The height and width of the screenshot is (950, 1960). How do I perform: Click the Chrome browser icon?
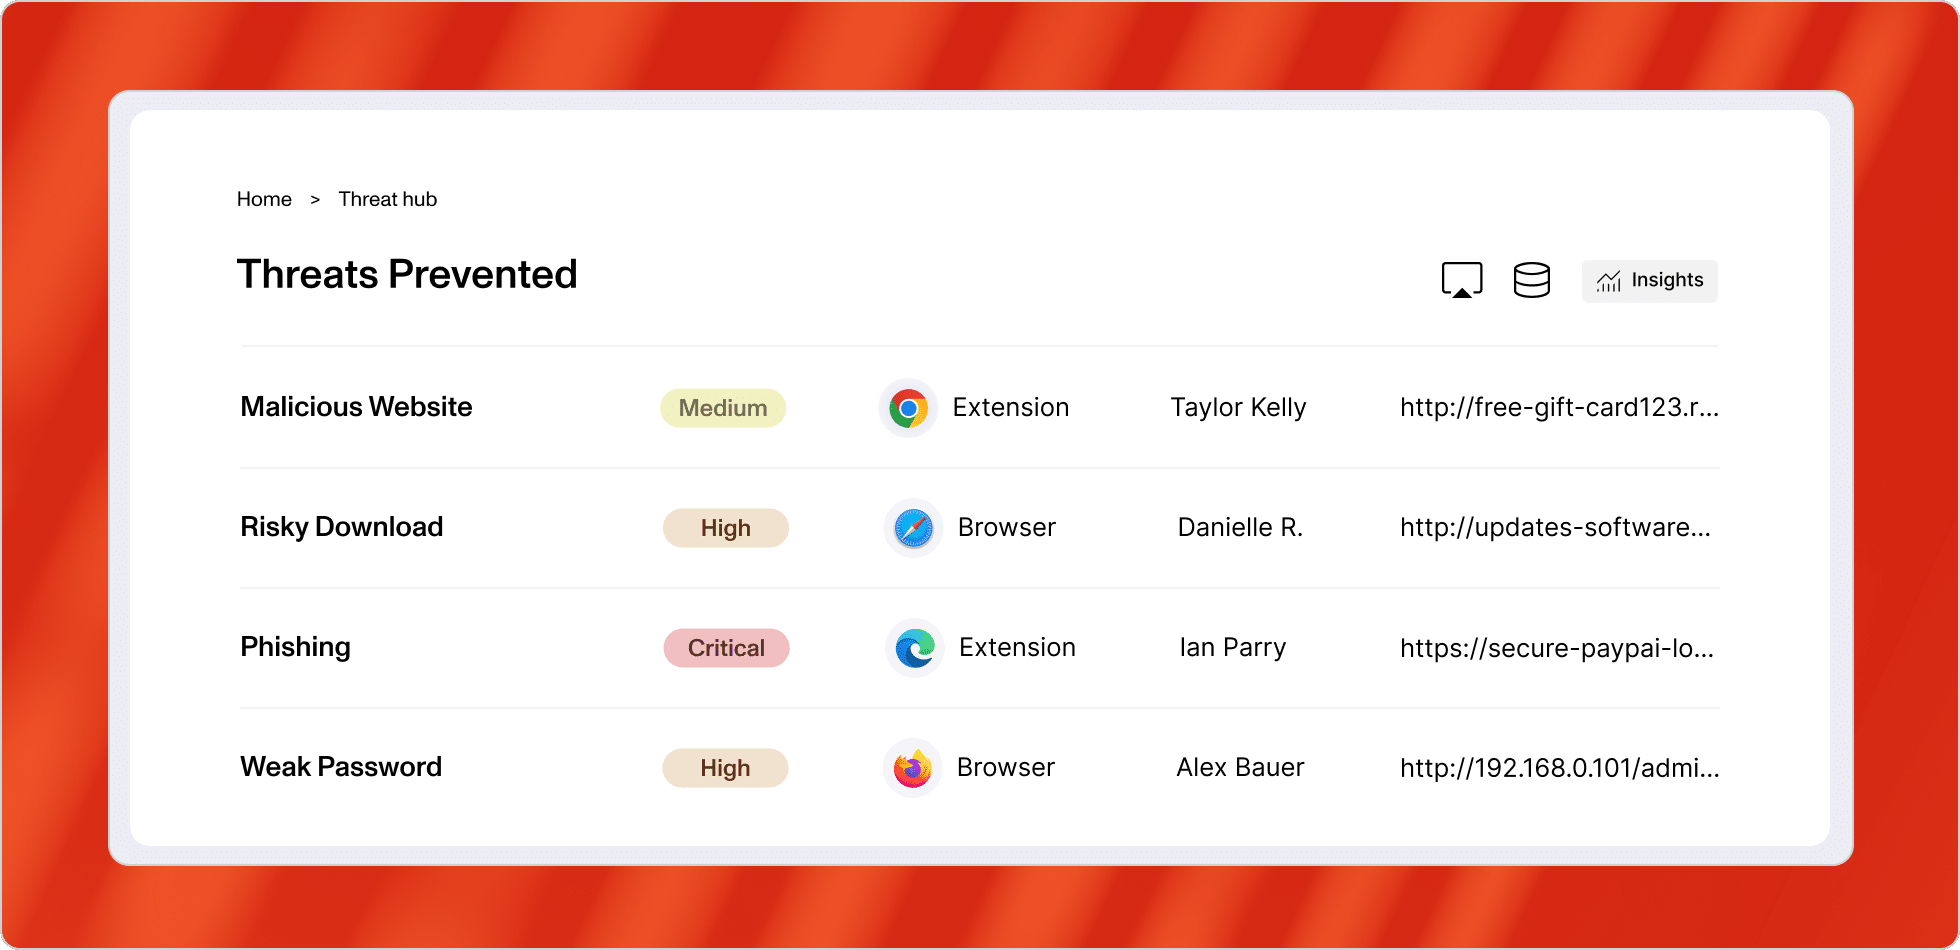pyautogui.click(x=908, y=408)
